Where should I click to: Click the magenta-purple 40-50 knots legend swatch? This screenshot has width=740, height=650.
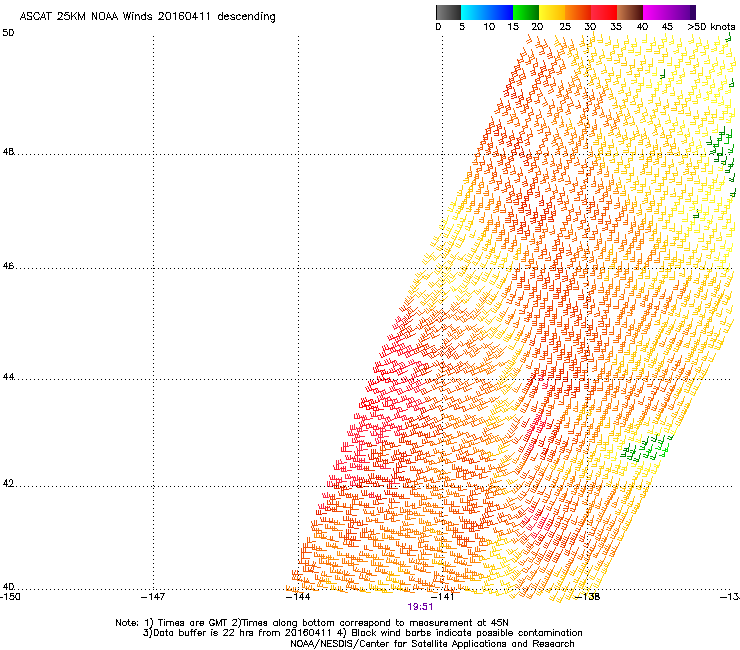(x=669, y=12)
